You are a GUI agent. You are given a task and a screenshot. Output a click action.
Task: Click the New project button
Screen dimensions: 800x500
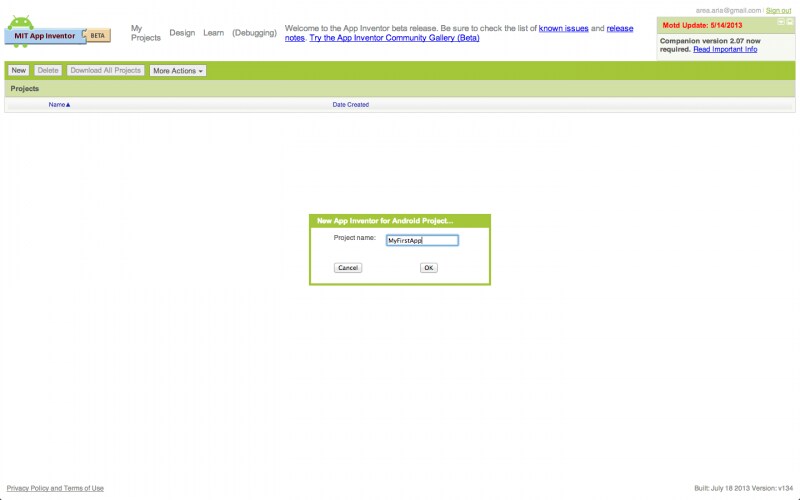[x=18, y=71]
